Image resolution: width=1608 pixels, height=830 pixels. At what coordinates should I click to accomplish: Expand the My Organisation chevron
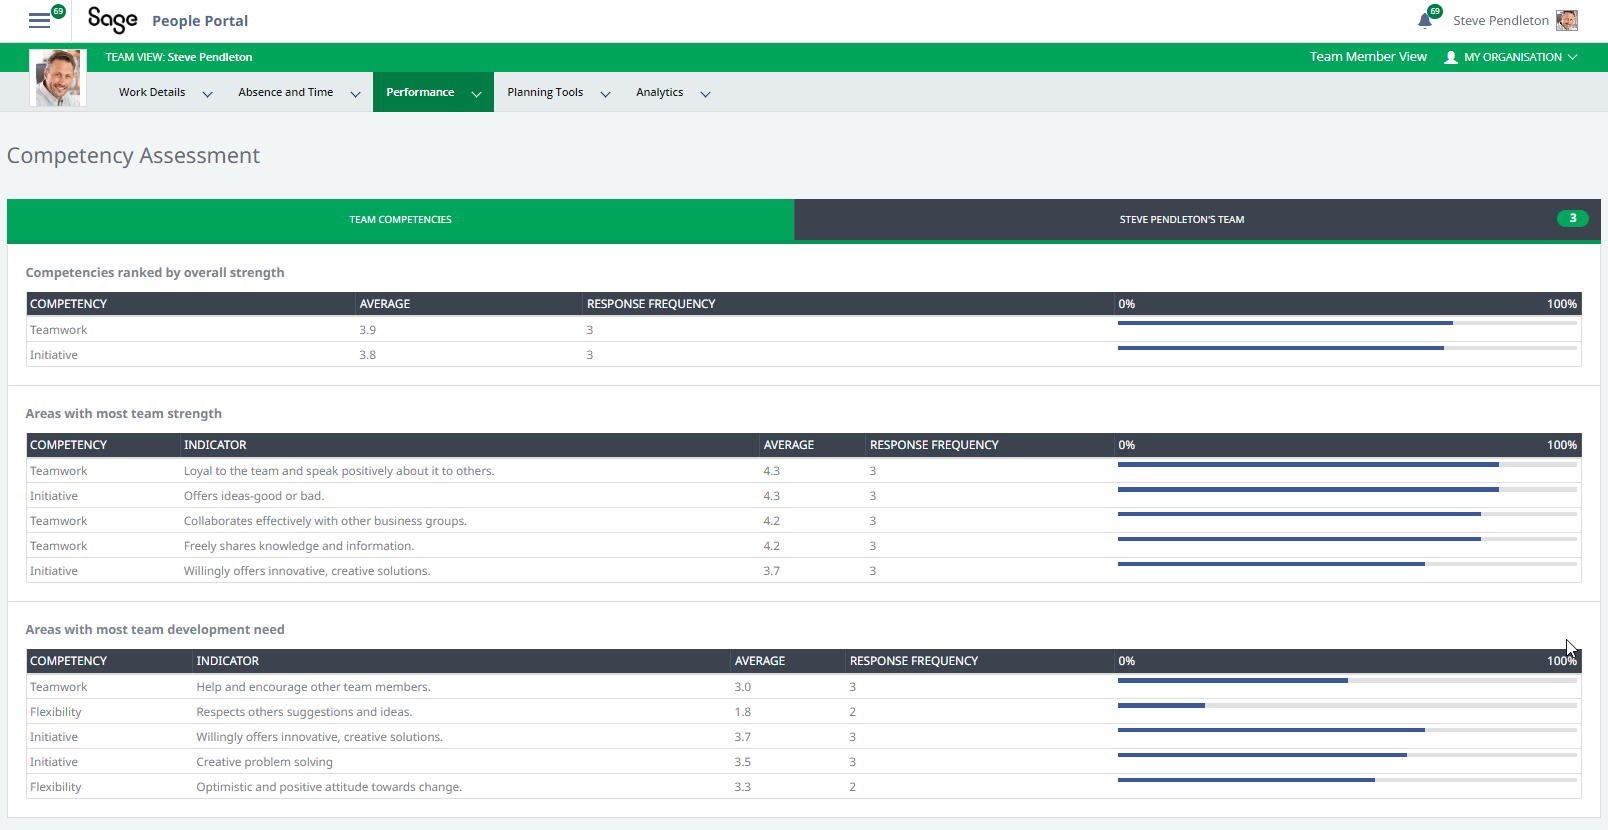coord(1573,57)
